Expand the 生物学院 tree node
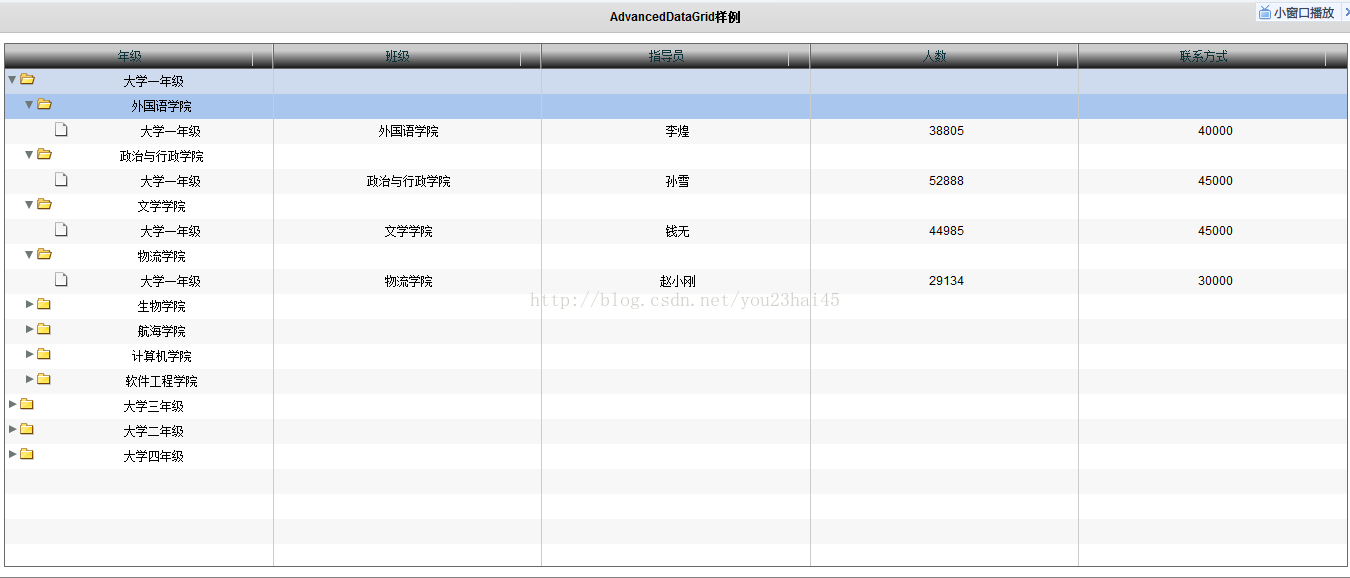This screenshot has height=578, width=1350. pos(30,304)
